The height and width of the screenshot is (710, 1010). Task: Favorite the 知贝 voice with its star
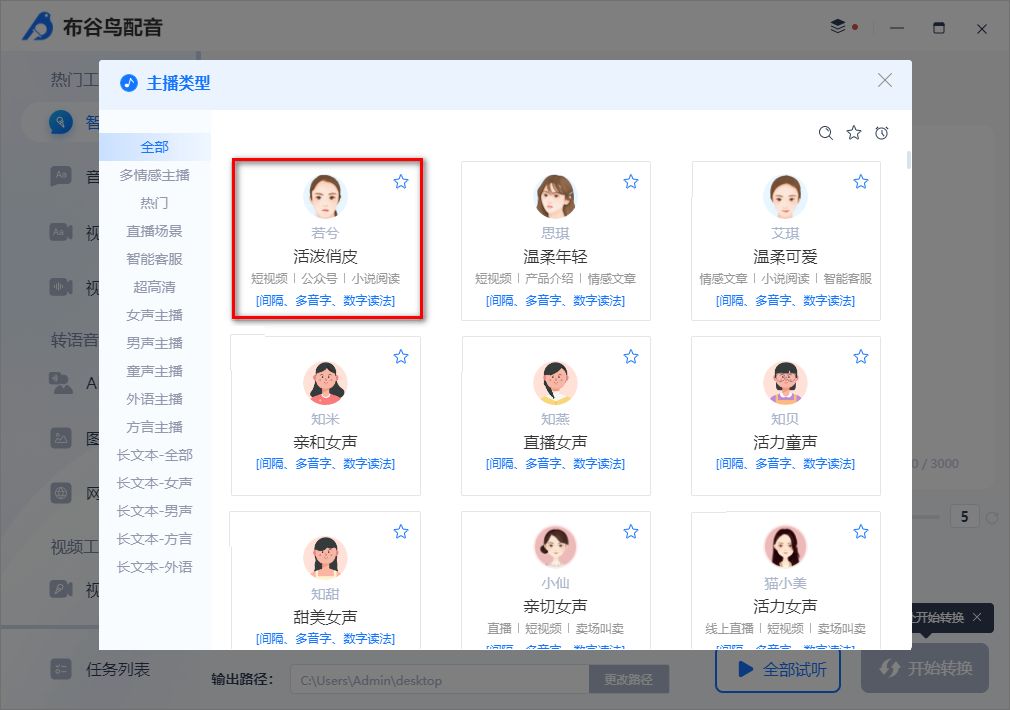coord(861,356)
